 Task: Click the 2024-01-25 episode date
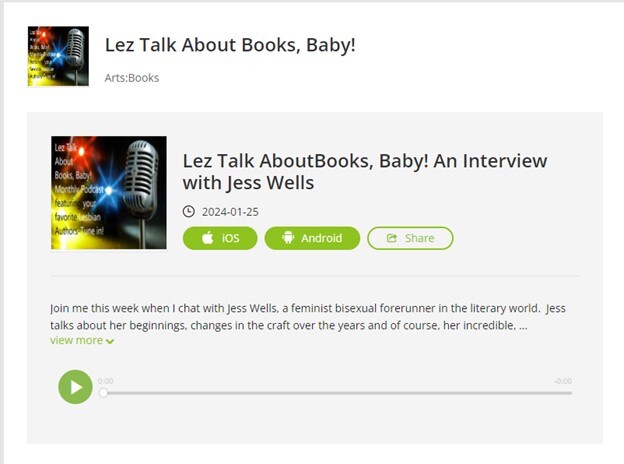tap(230, 212)
